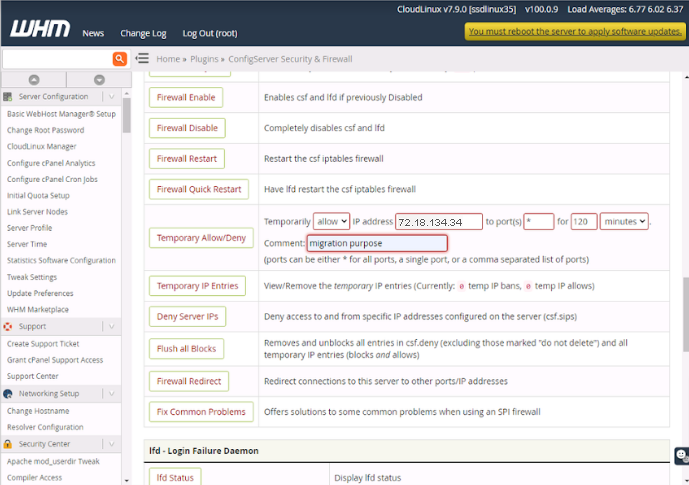The height and width of the screenshot is (485, 689).
Task: Click the Temporary IP Entries button
Action: tap(197, 286)
